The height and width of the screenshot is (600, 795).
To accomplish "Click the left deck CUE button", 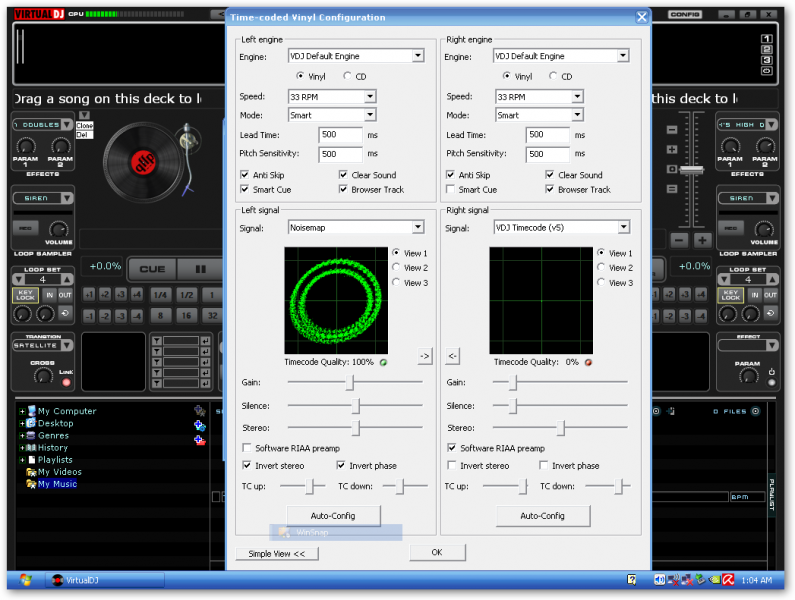I will coord(152,269).
